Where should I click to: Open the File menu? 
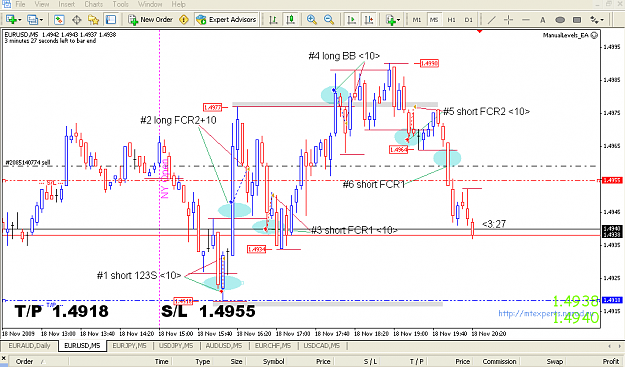(20, 4)
